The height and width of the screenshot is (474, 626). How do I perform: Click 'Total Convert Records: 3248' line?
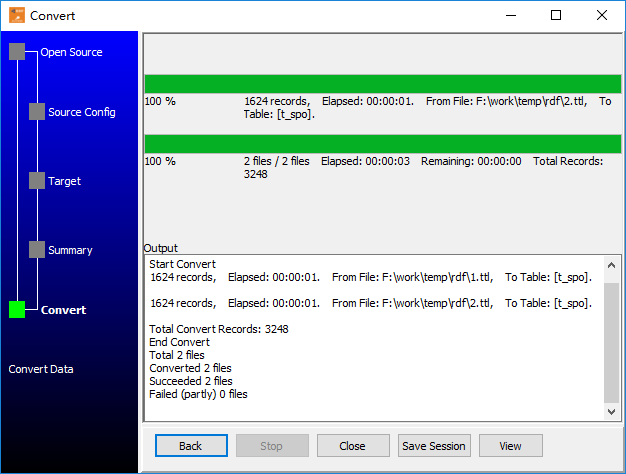pos(219,329)
